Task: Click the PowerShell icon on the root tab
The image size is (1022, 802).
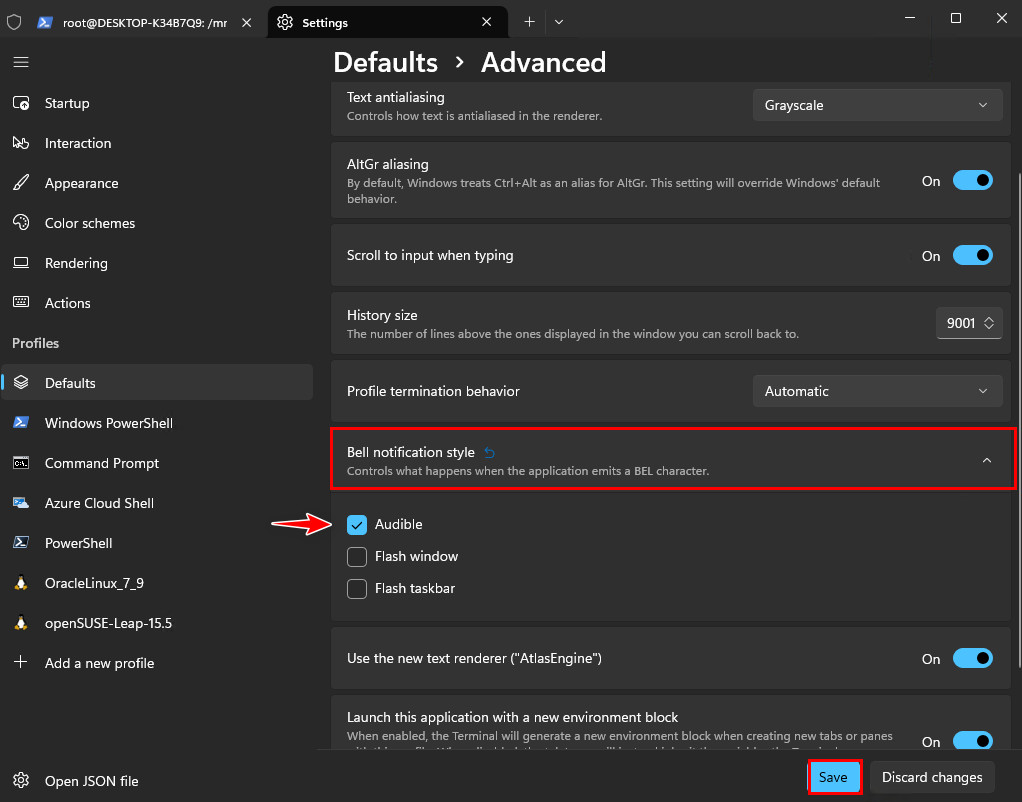Action: click(44, 22)
